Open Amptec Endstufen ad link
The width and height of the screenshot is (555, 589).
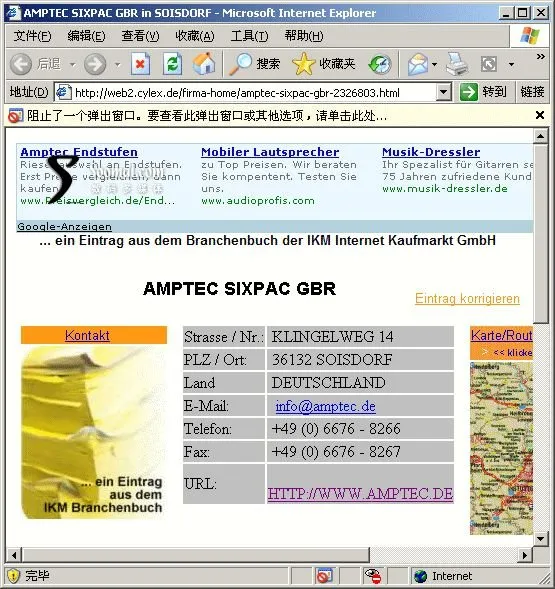coord(79,152)
